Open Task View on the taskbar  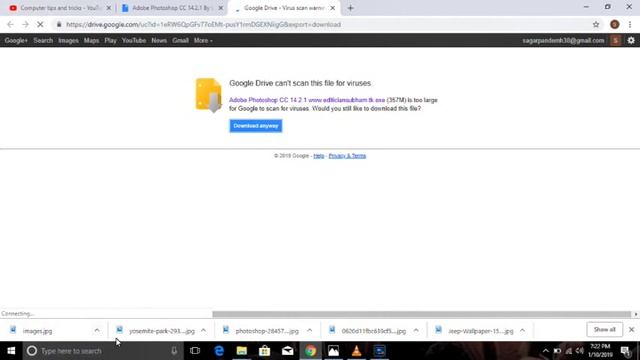click(x=195, y=351)
